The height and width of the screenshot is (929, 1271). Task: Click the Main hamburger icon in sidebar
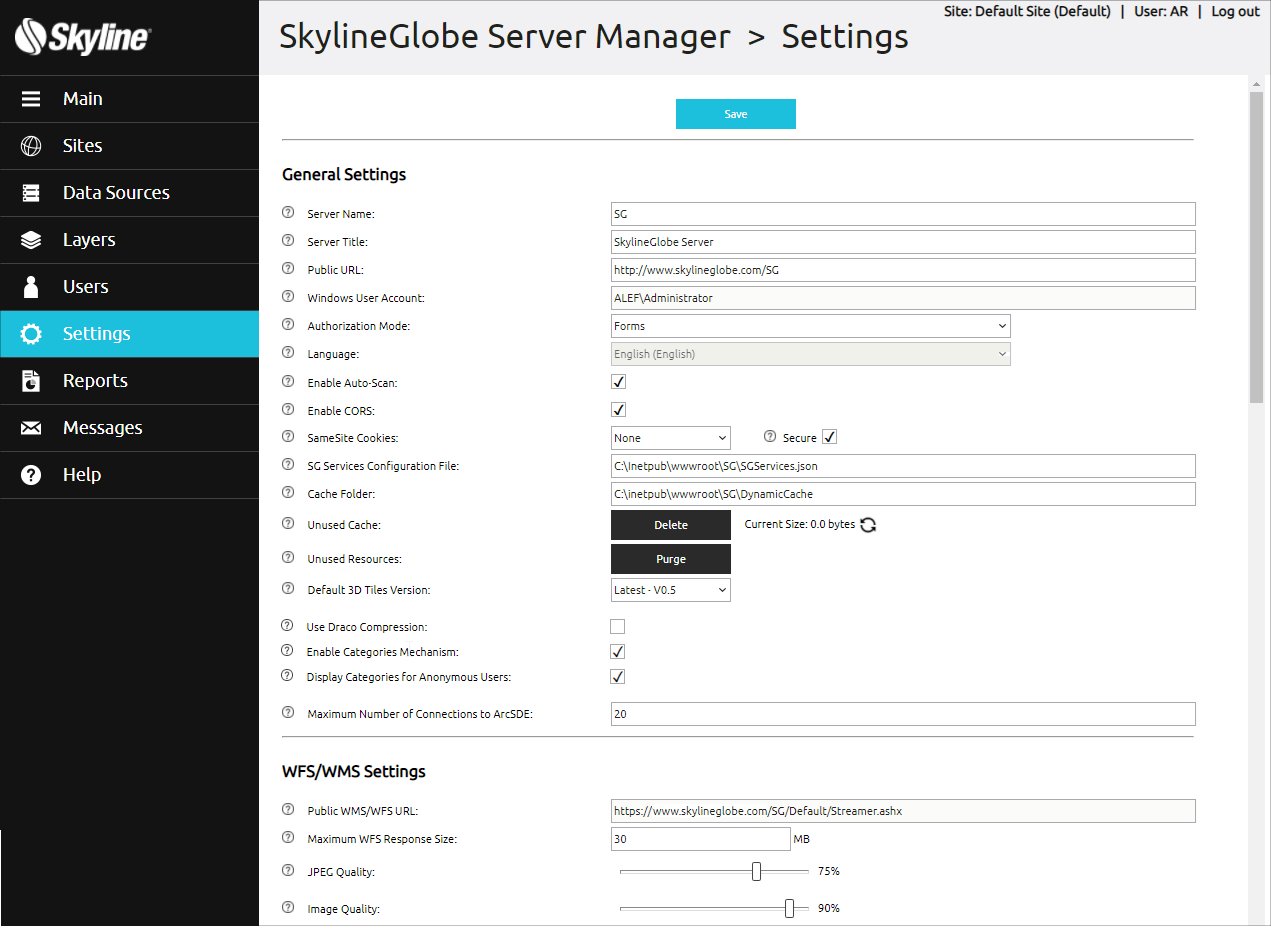(x=31, y=99)
